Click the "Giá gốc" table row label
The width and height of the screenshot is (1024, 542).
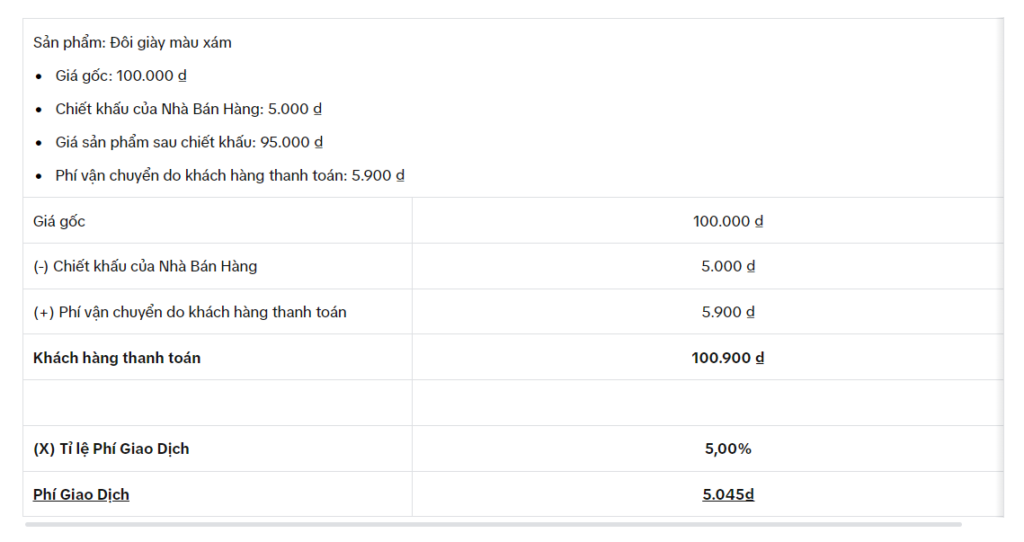[x=59, y=221]
